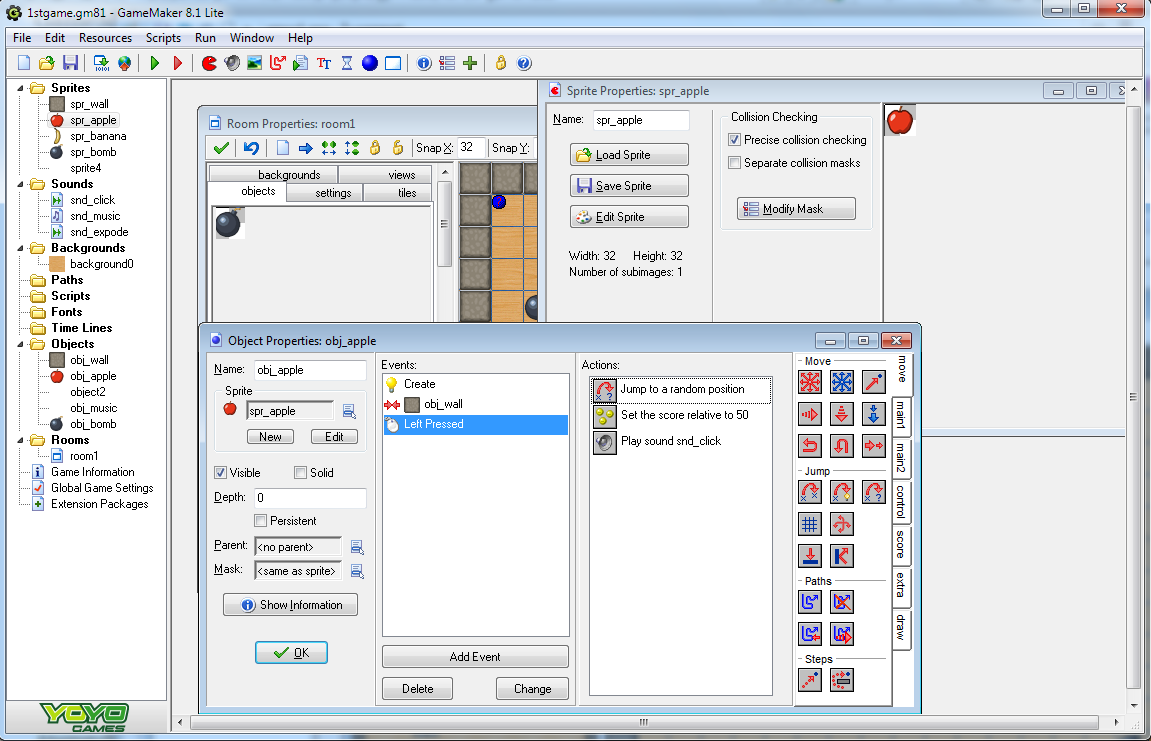Click the Save toolbar icon

[x=70, y=63]
